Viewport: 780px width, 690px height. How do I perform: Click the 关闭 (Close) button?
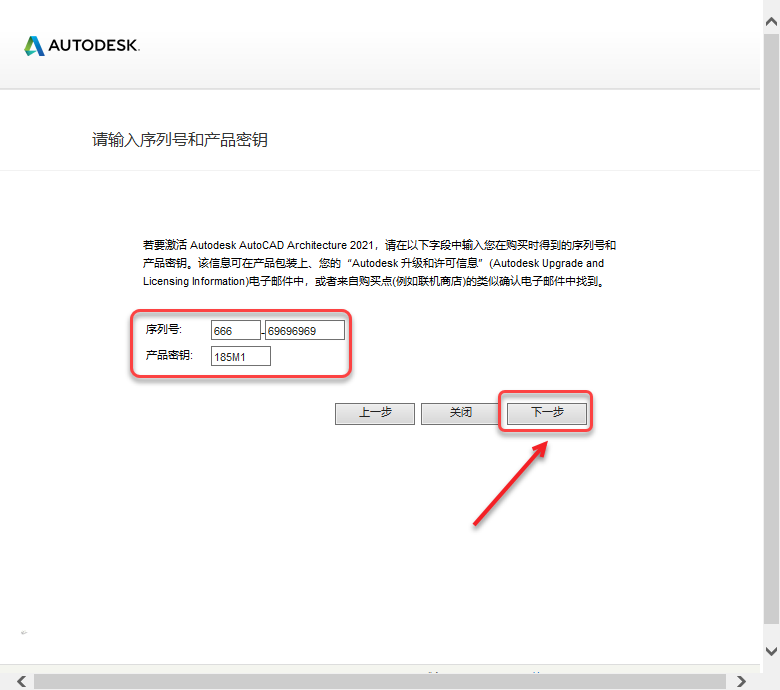point(461,413)
